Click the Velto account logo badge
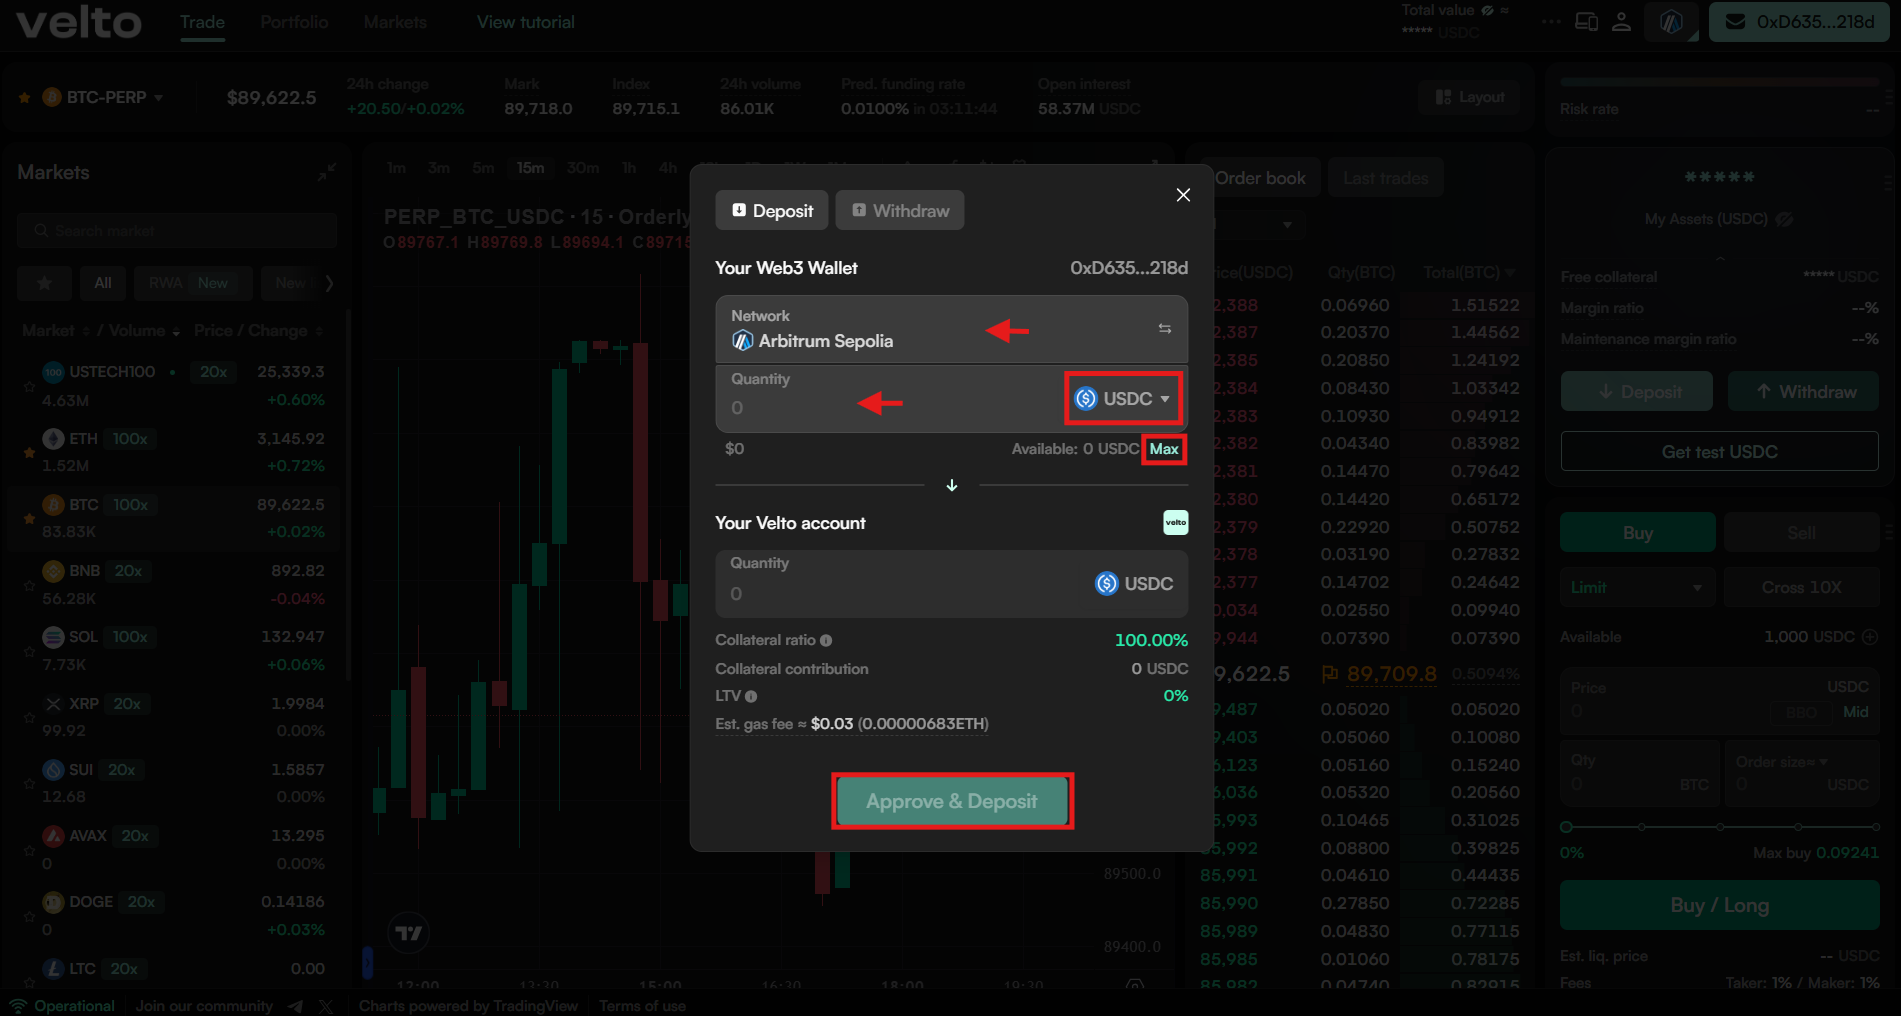Screen dimensions: 1901x1016 pos(1175,522)
